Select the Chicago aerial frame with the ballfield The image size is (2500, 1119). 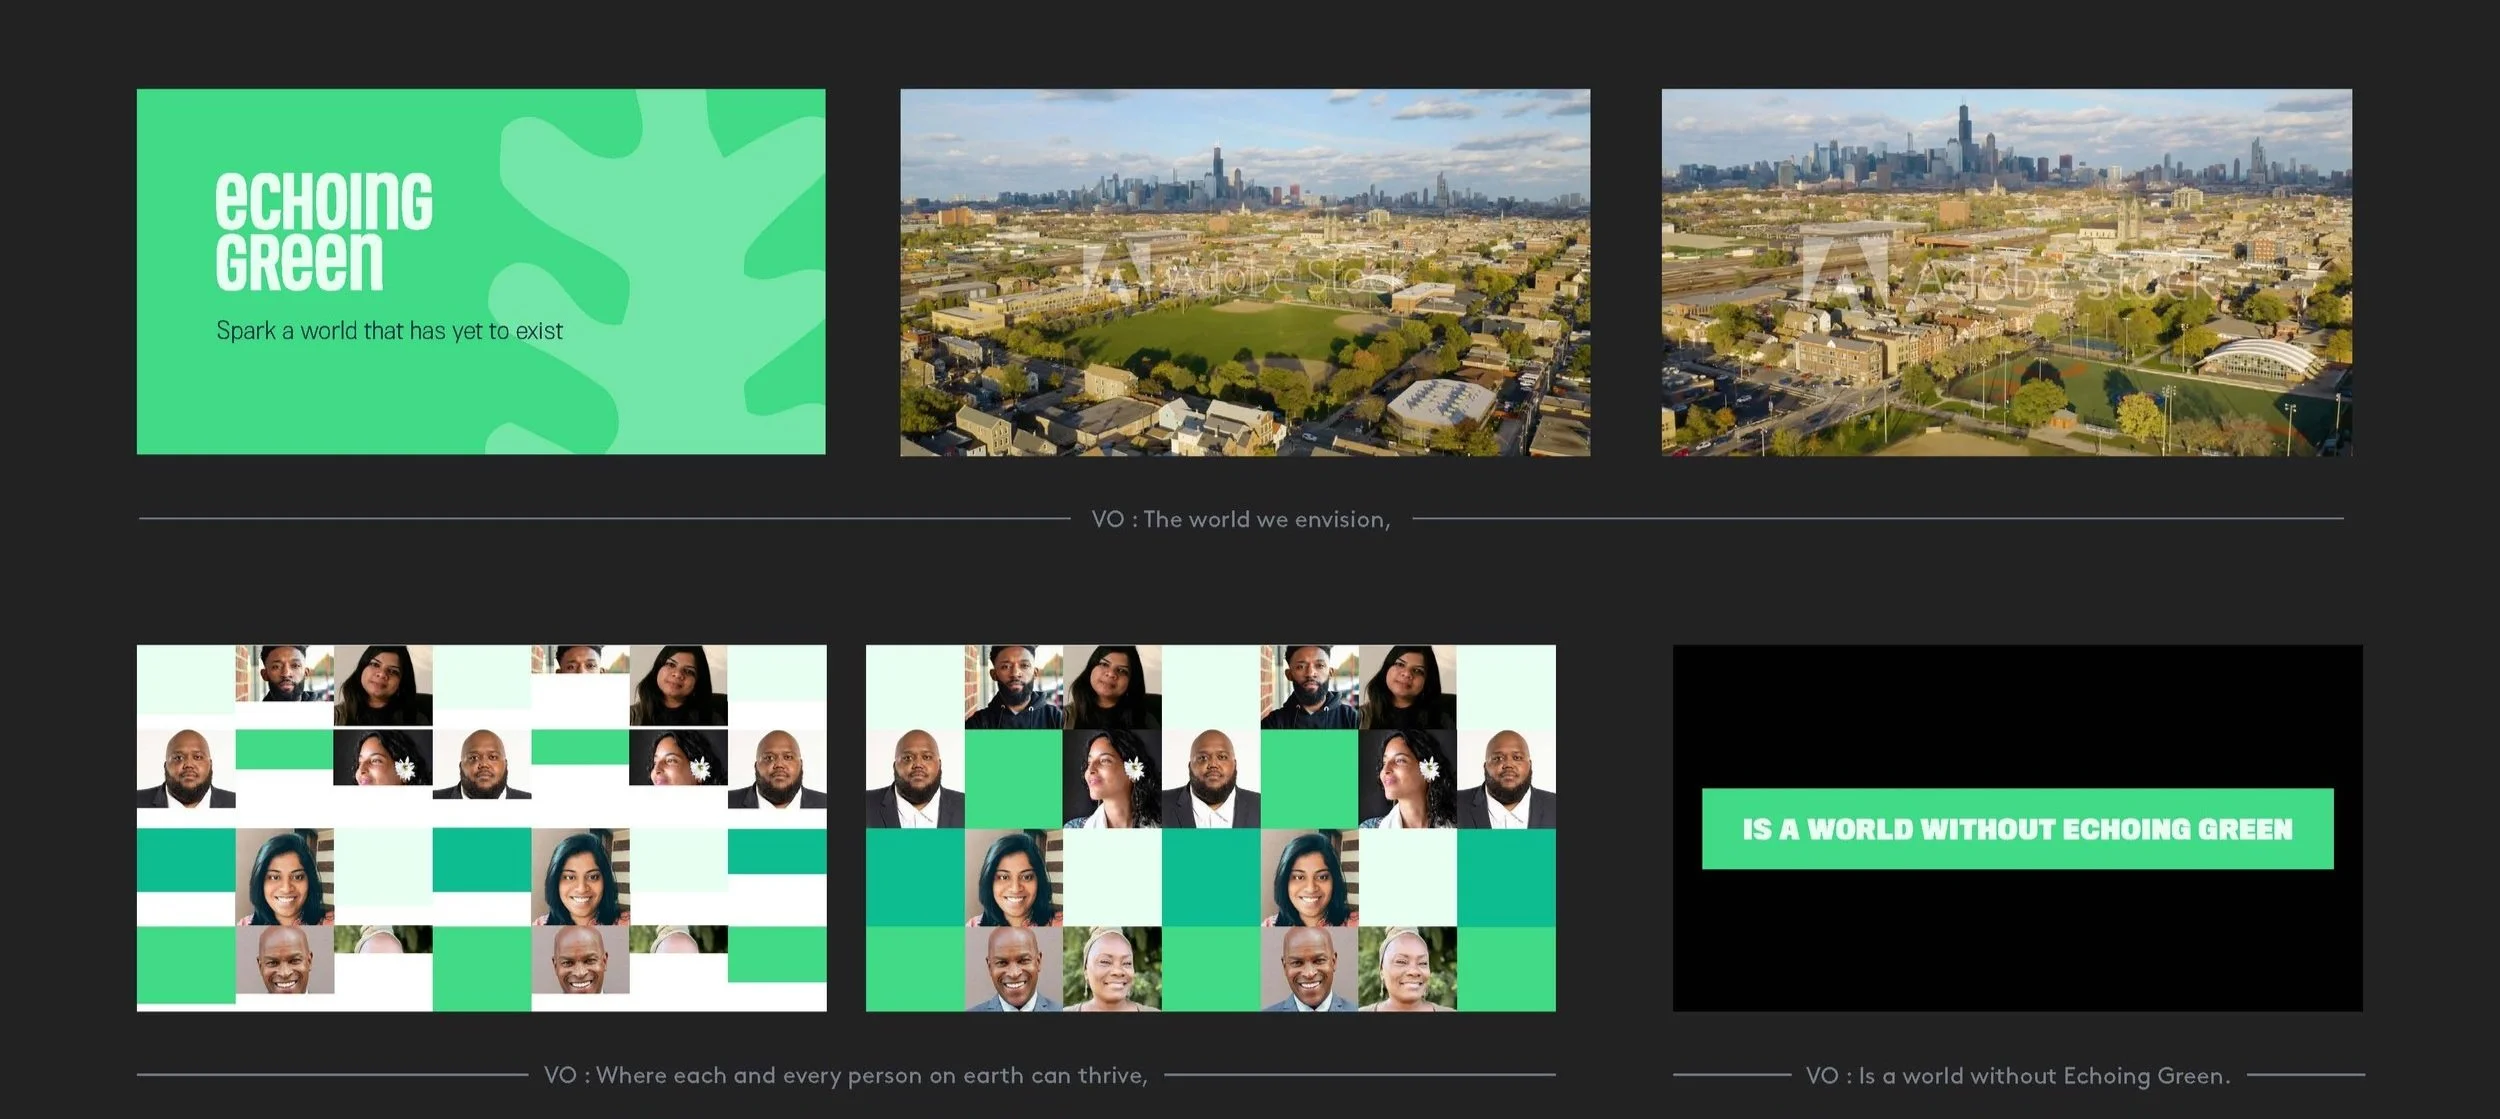[x=1245, y=272]
